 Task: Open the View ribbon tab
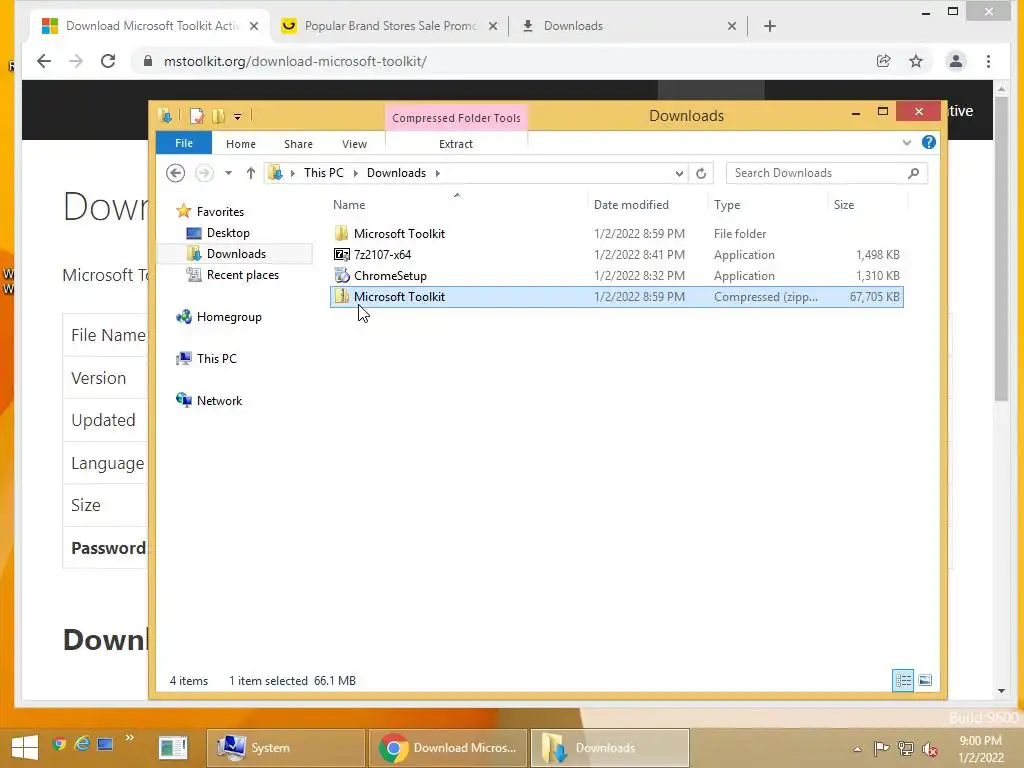coord(354,144)
